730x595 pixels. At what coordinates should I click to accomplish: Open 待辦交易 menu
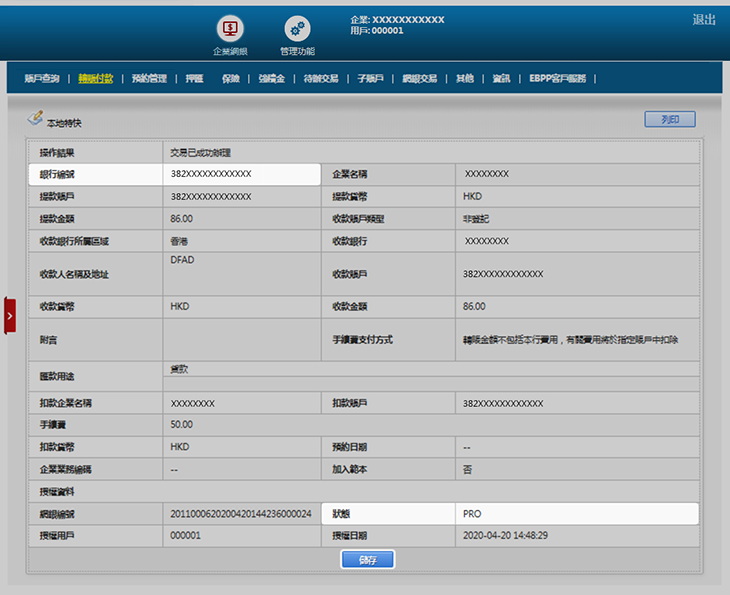pos(321,78)
